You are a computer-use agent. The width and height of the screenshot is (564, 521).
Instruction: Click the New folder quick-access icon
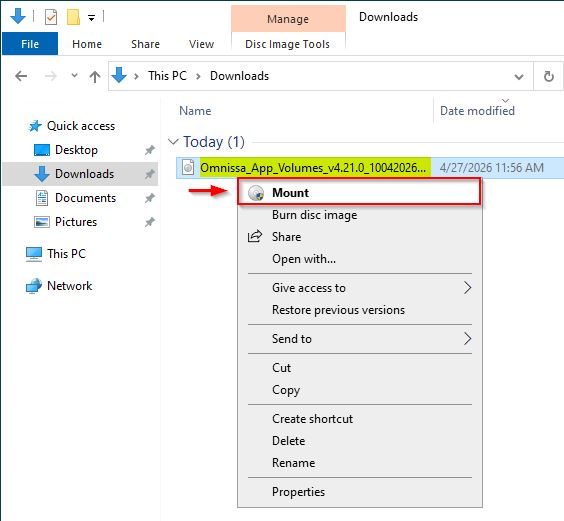tap(73, 17)
